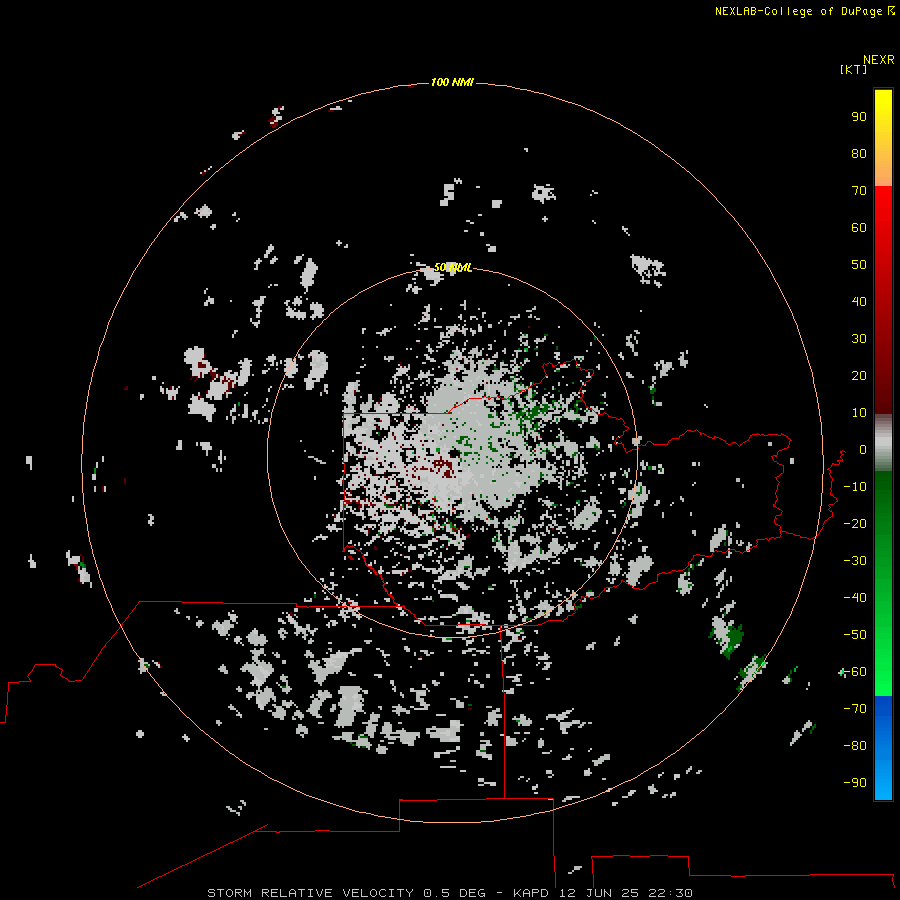Click the [KT] units label
Image resolution: width=900 pixels, height=900 pixels.
[x=854, y=69]
